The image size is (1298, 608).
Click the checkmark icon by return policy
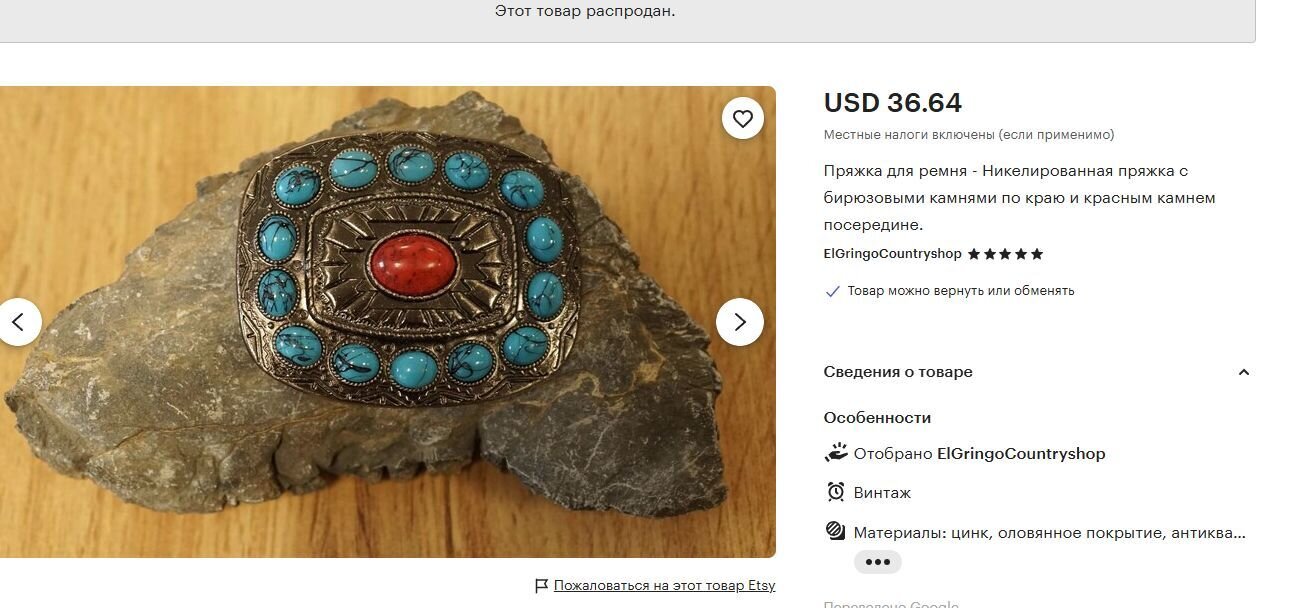click(832, 291)
